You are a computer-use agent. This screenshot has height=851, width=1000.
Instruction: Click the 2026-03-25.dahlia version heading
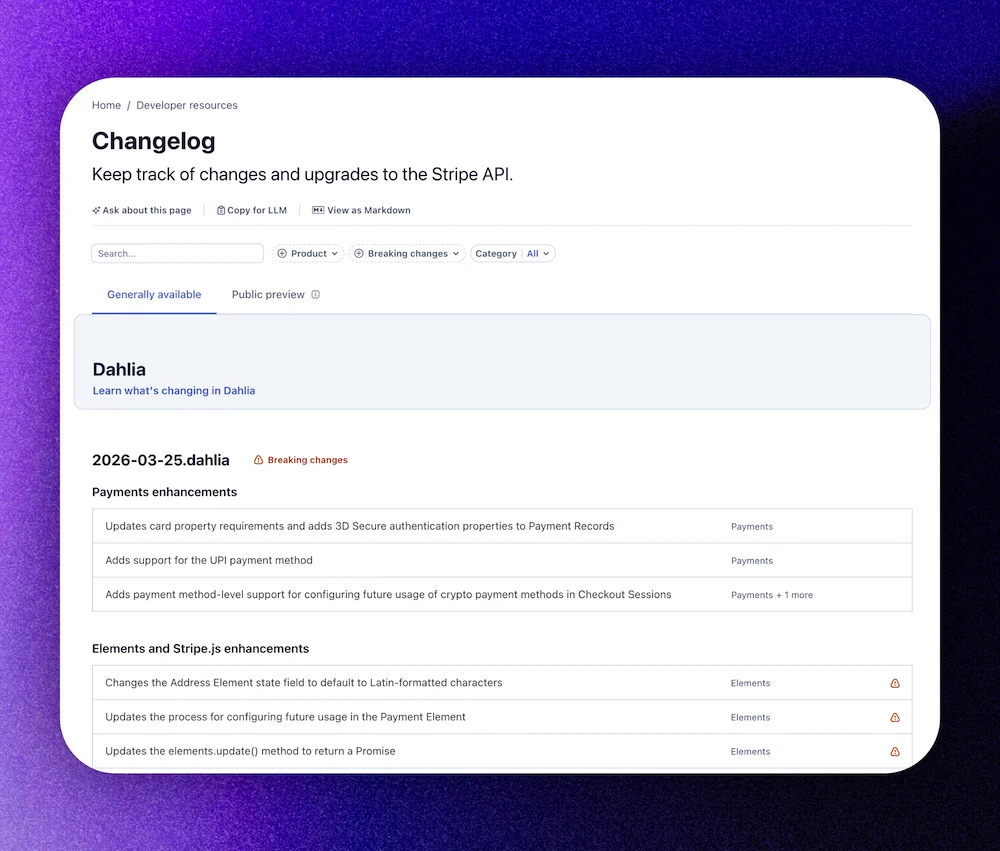pyautogui.click(x=161, y=460)
